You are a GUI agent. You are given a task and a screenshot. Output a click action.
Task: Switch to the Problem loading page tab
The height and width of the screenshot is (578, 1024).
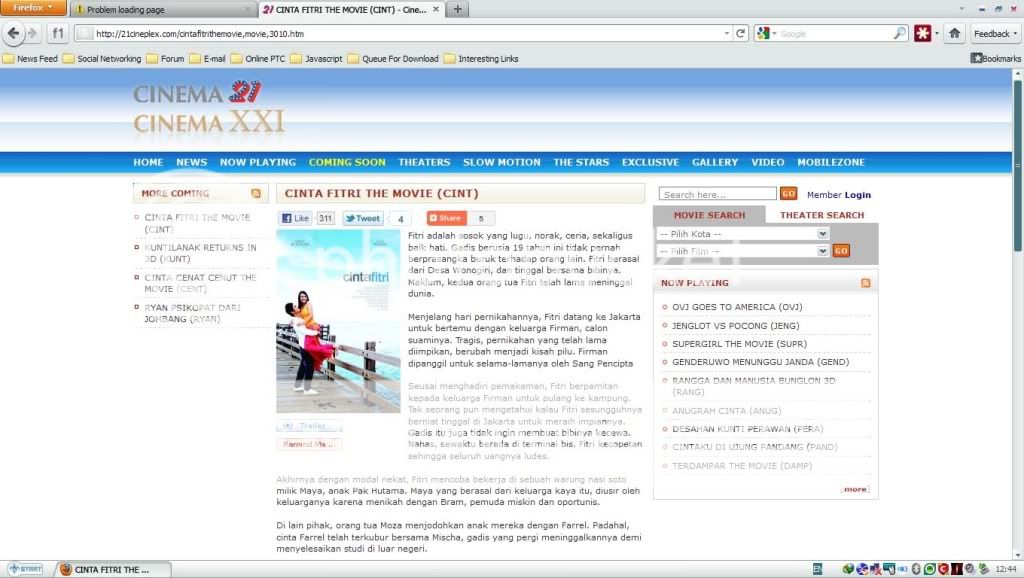coord(160,9)
